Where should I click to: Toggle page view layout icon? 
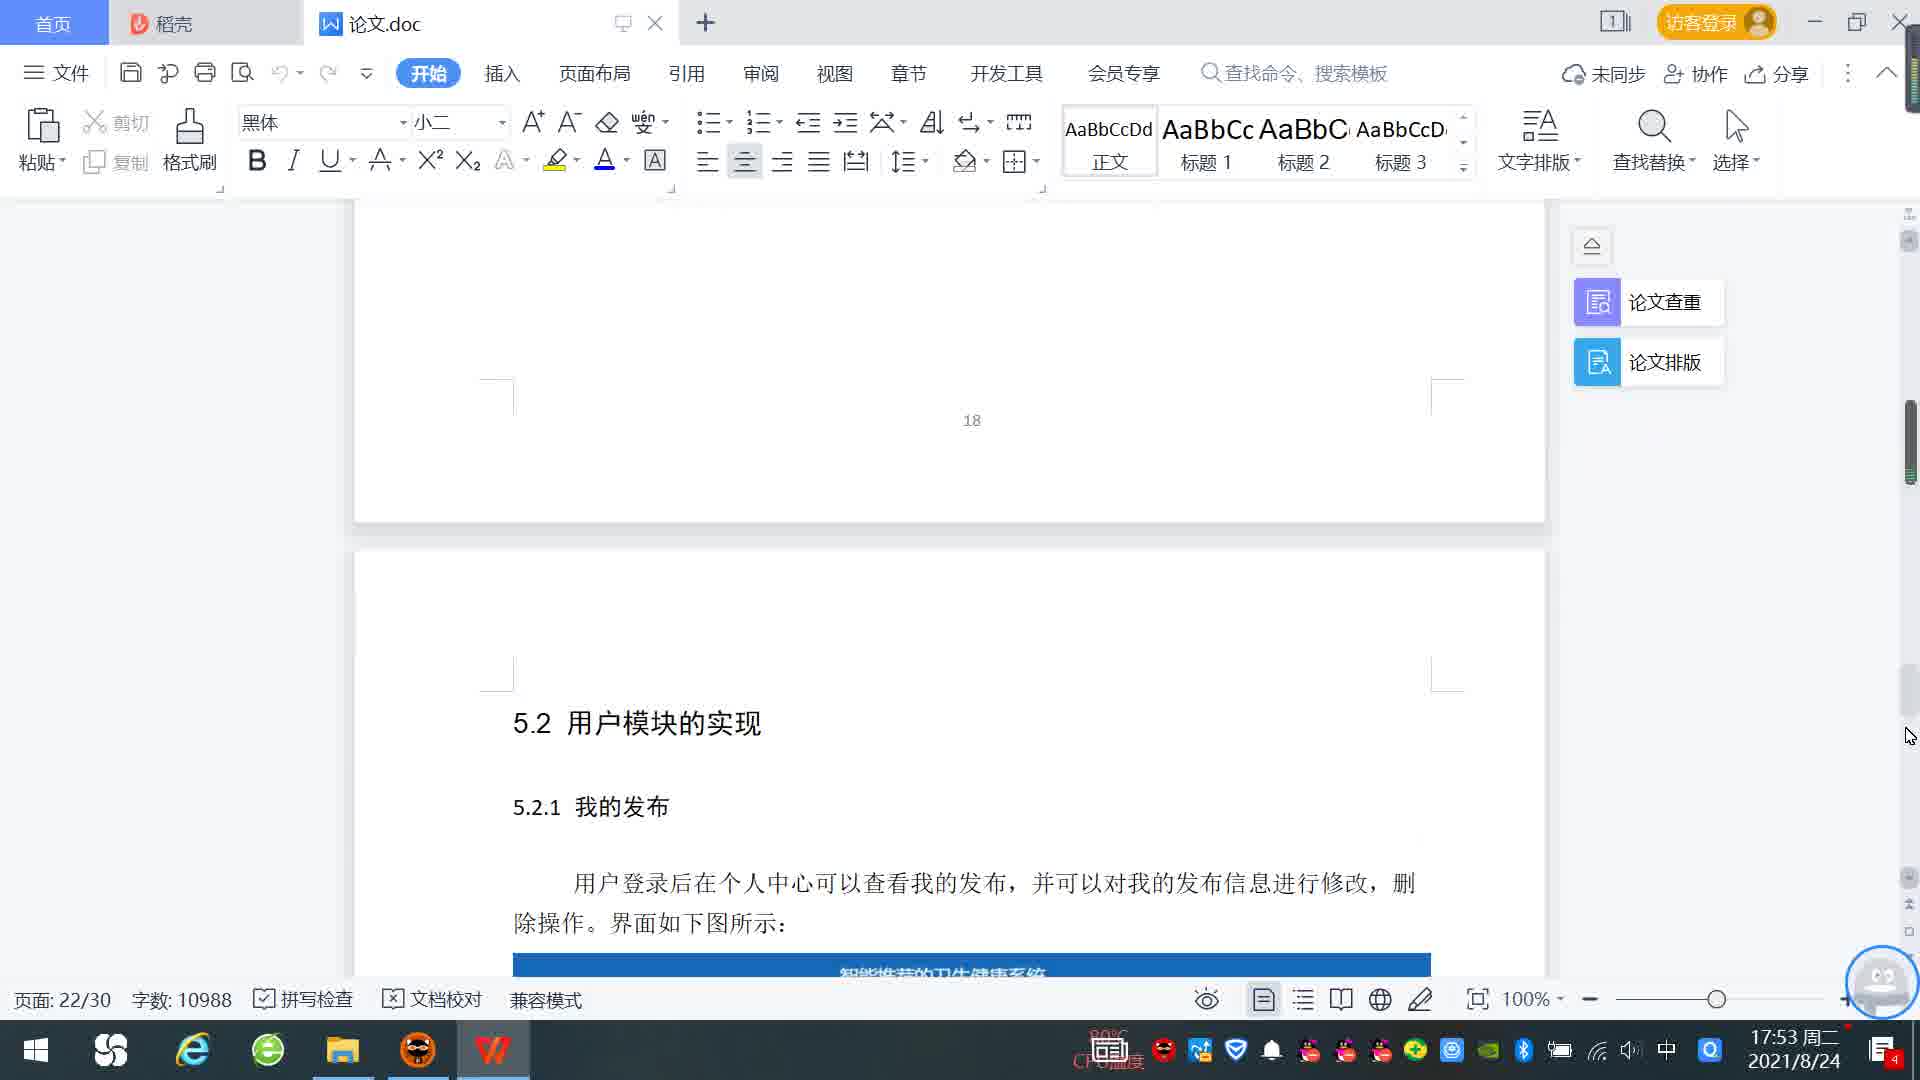(x=1264, y=999)
